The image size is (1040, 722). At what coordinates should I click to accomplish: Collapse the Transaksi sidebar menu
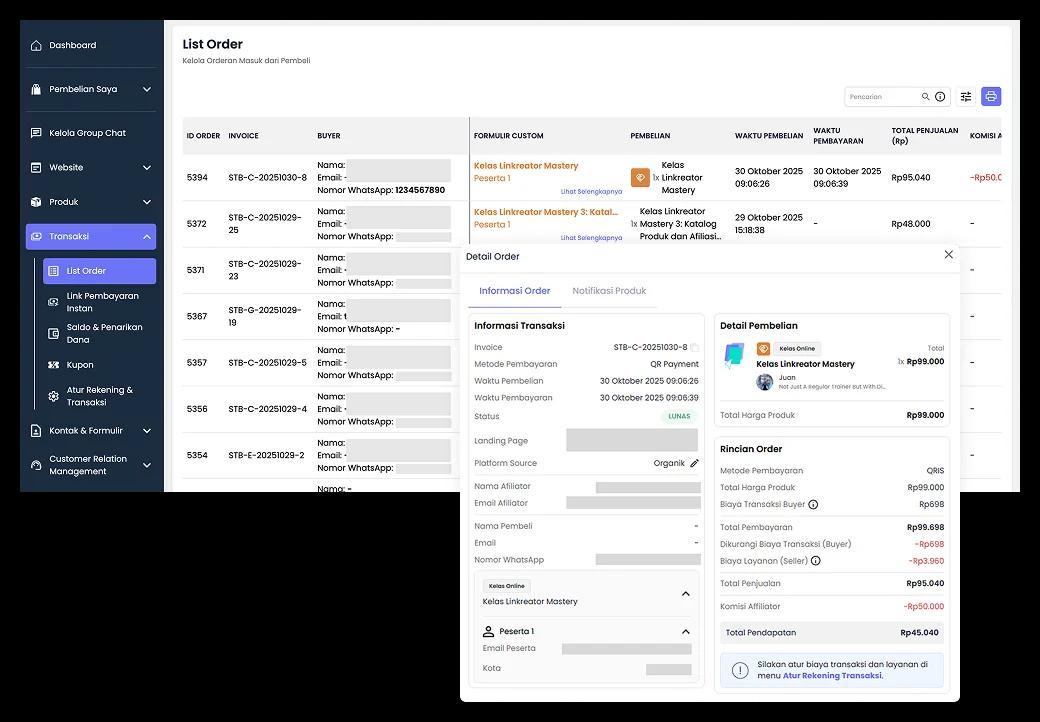point(146,237)
